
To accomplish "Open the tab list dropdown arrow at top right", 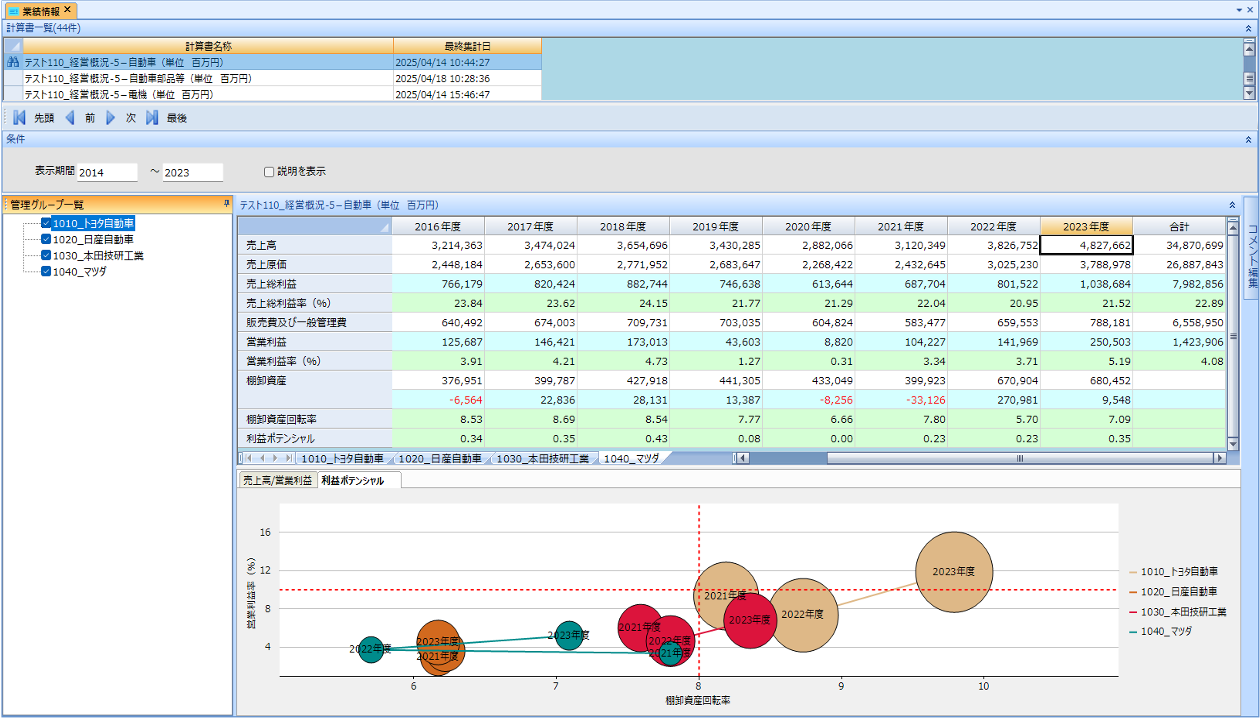I will click(1240, 9).
